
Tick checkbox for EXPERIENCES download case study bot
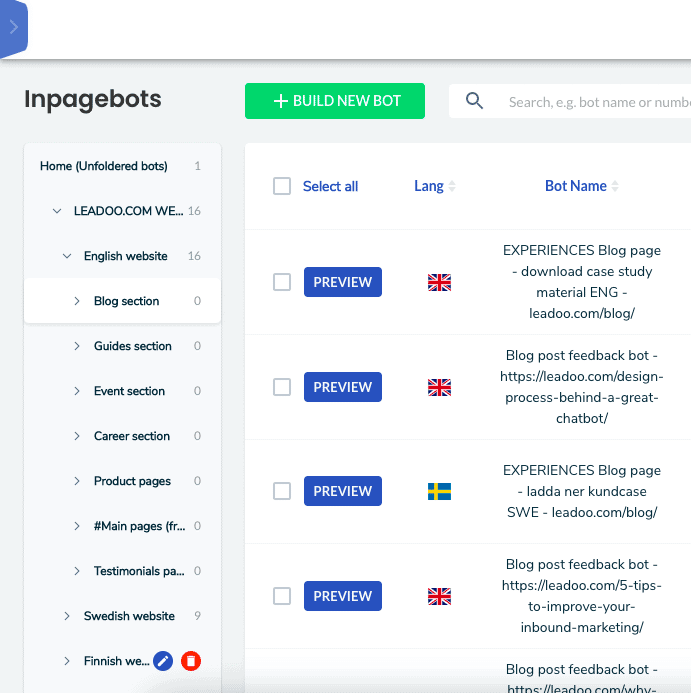pos(282,282)
